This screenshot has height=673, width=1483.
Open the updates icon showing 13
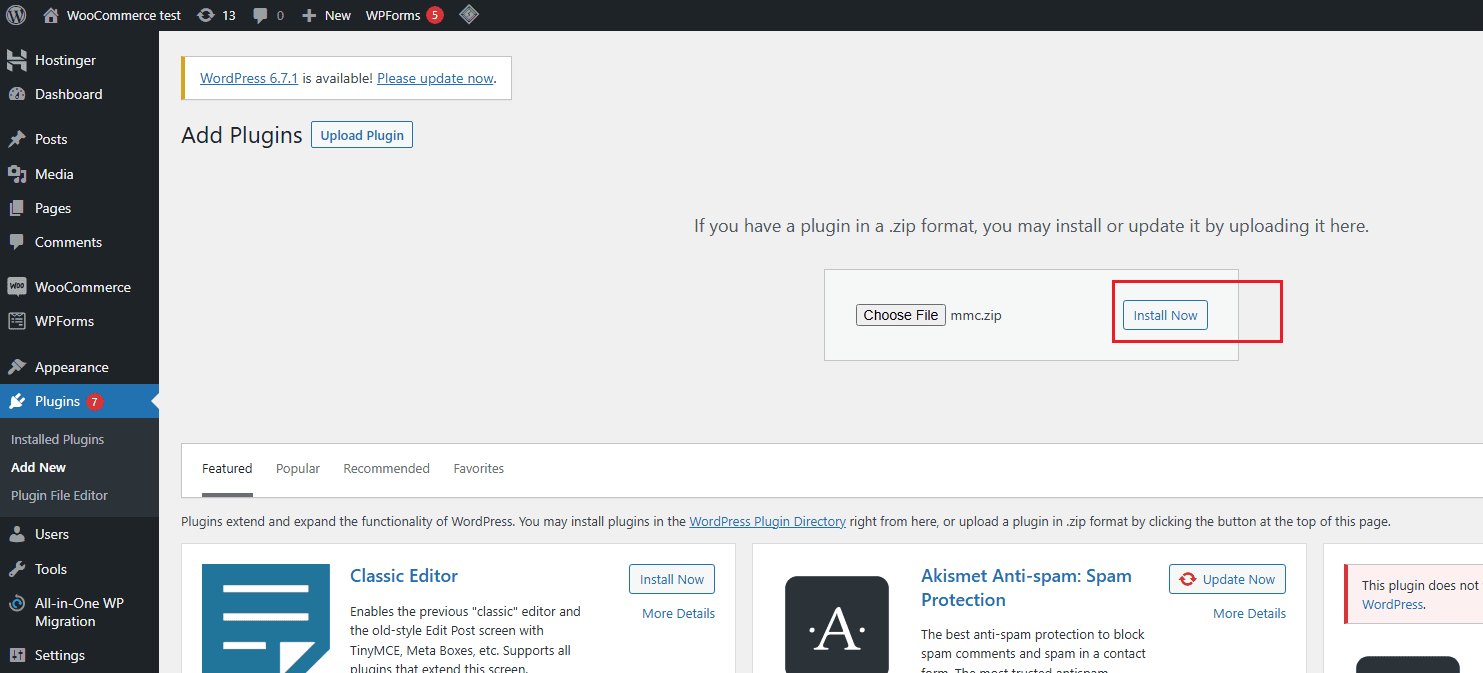[x=206, y=15]
